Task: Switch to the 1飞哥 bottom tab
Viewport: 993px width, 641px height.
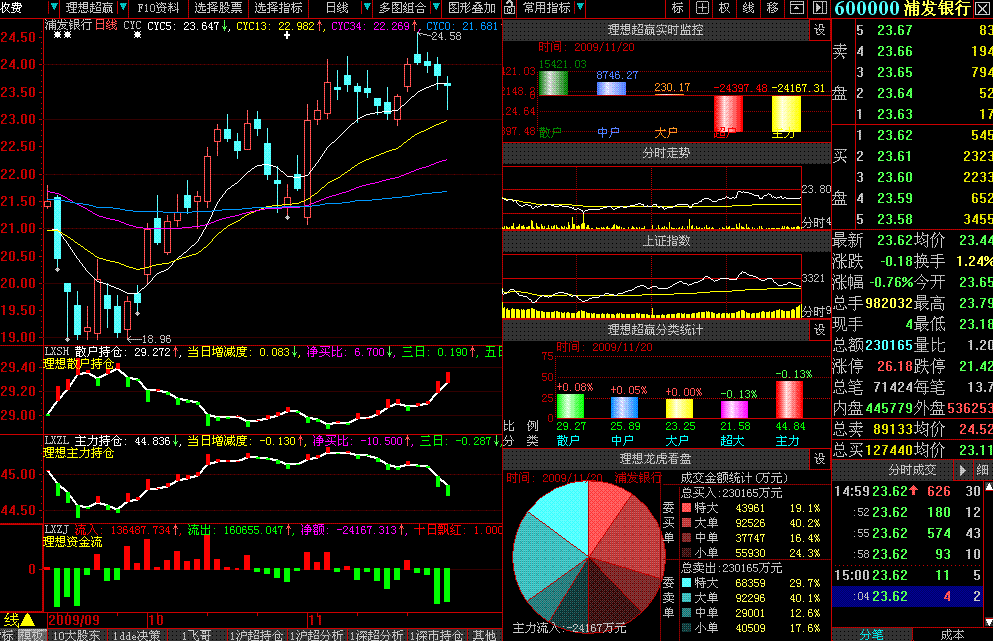Action: coord(196,635)
